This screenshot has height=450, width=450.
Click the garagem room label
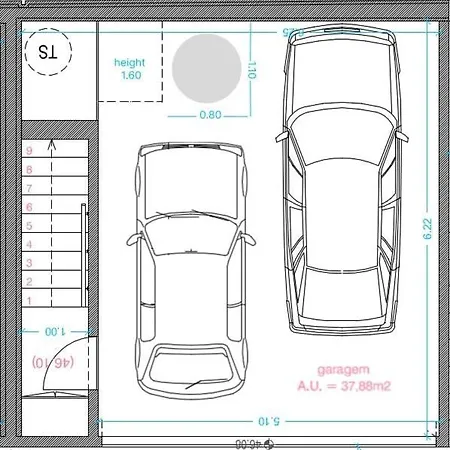344,370
